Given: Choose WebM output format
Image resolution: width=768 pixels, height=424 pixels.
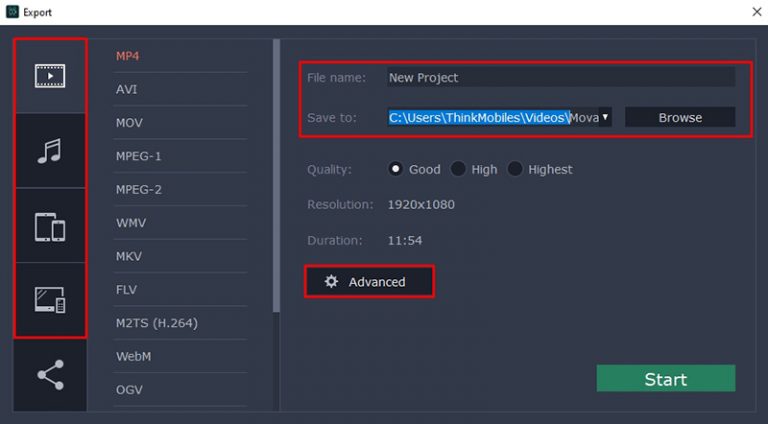Looking at the screenshot, I should [x=133, y=356].
